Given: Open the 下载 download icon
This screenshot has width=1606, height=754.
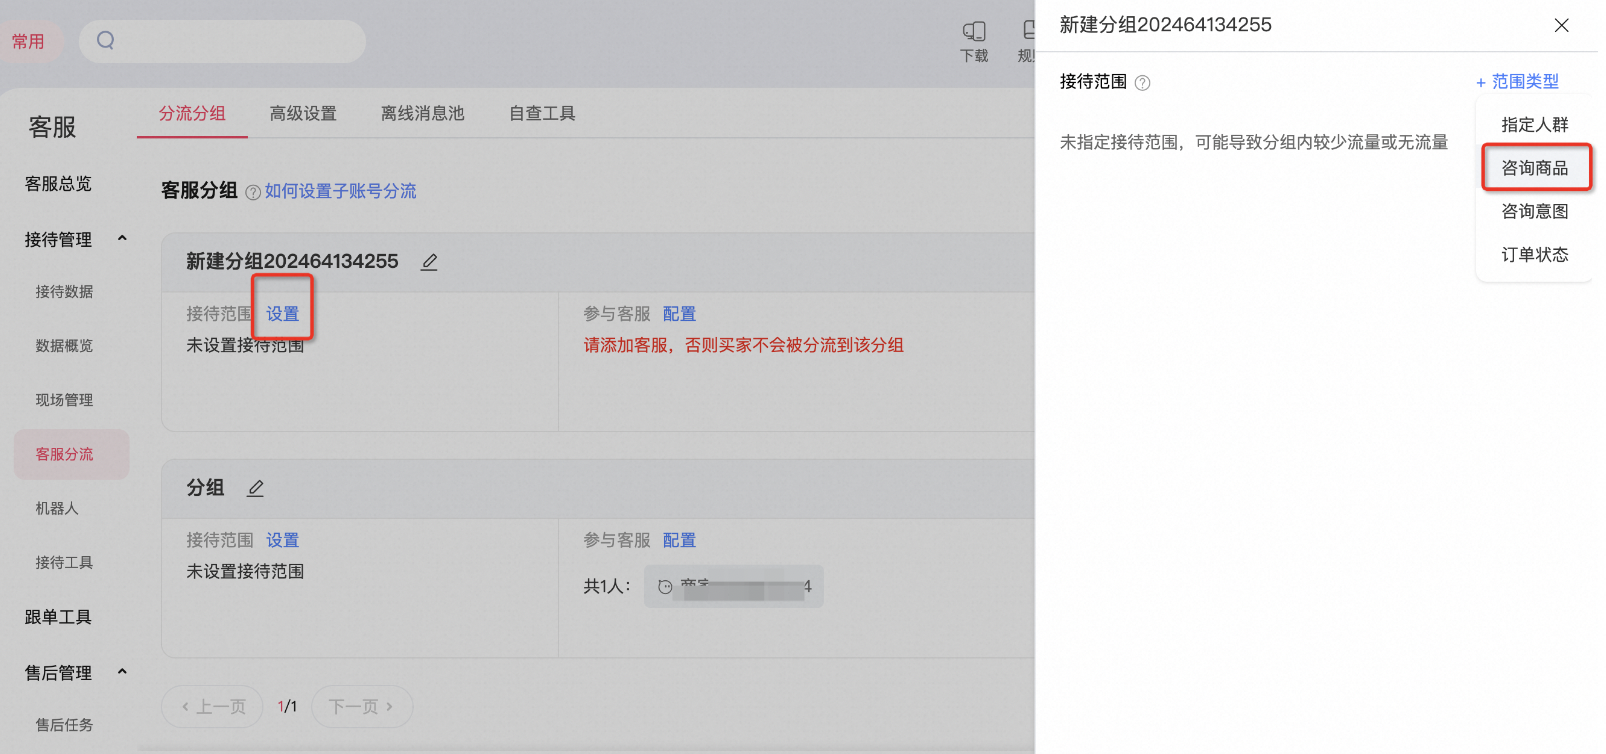Looking at the screenshot, I should [x=974, y=42].
